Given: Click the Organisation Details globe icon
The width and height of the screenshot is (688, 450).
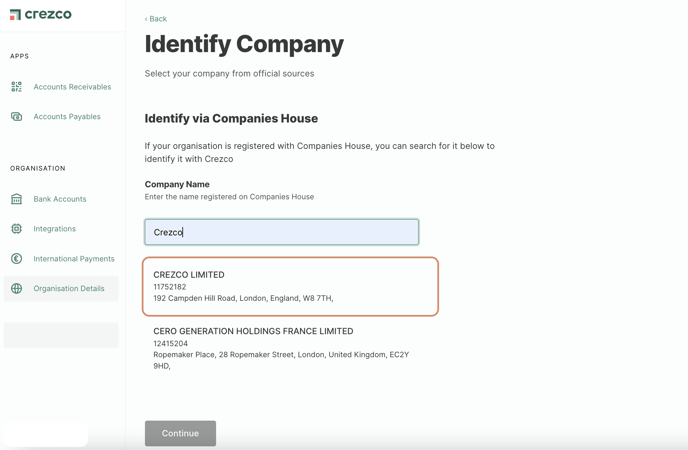Looking at the screenshot, I should tap(16, 288).
